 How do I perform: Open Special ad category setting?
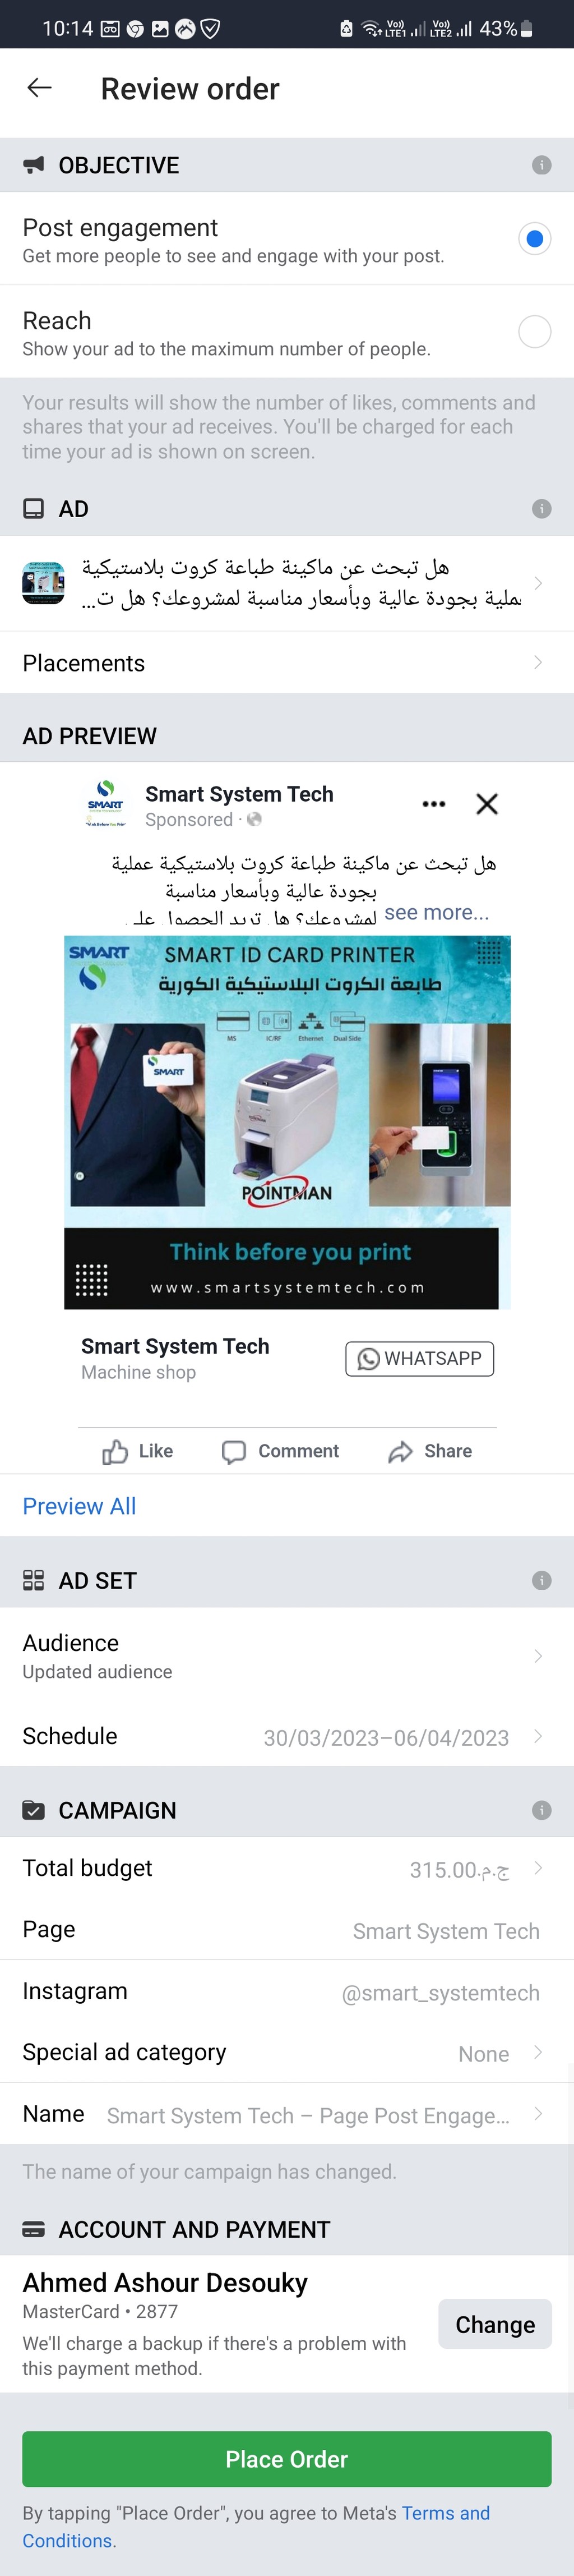[x=287, y=2053]
